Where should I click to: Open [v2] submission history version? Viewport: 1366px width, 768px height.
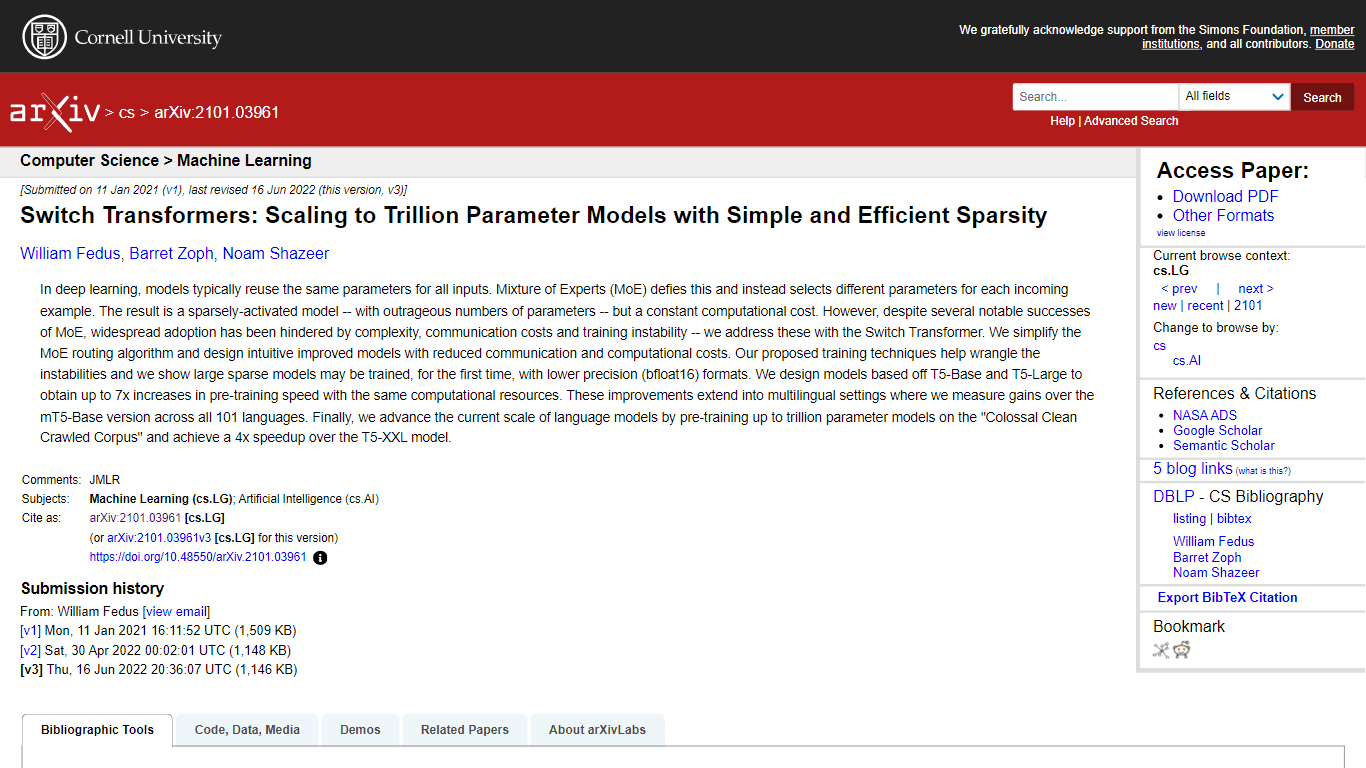coord(31,650)
